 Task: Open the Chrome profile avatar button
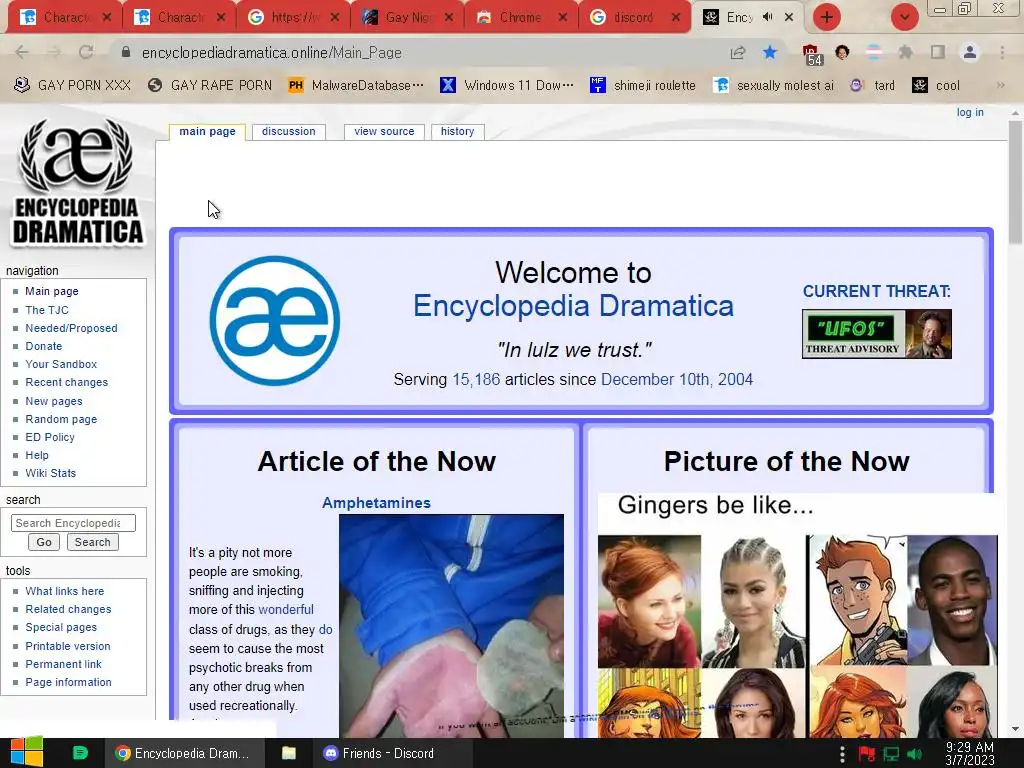[970, 52]
